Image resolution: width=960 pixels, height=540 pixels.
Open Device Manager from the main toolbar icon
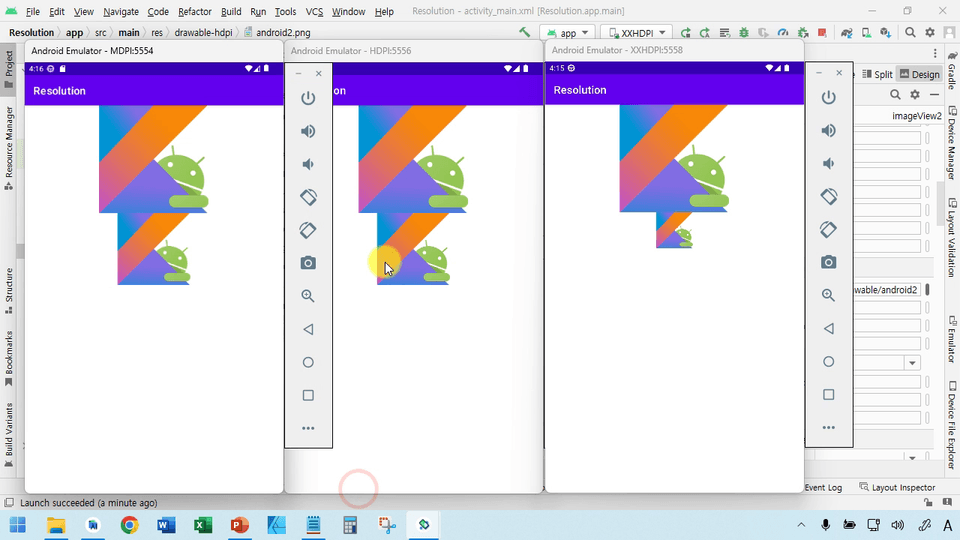pos(866,32)
